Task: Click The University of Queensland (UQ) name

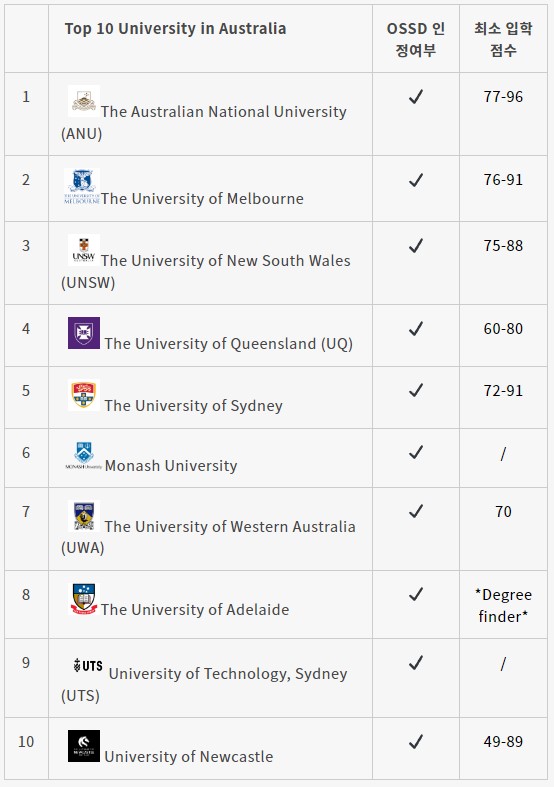Action: coord(229,344)
